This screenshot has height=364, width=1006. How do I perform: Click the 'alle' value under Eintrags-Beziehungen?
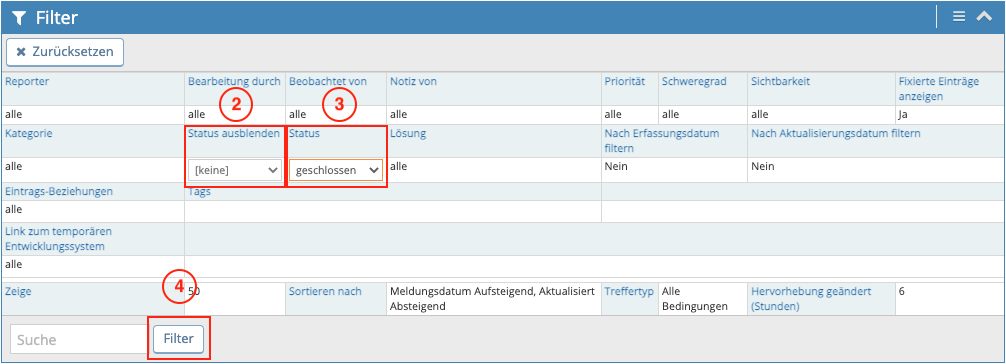[13, 209]
